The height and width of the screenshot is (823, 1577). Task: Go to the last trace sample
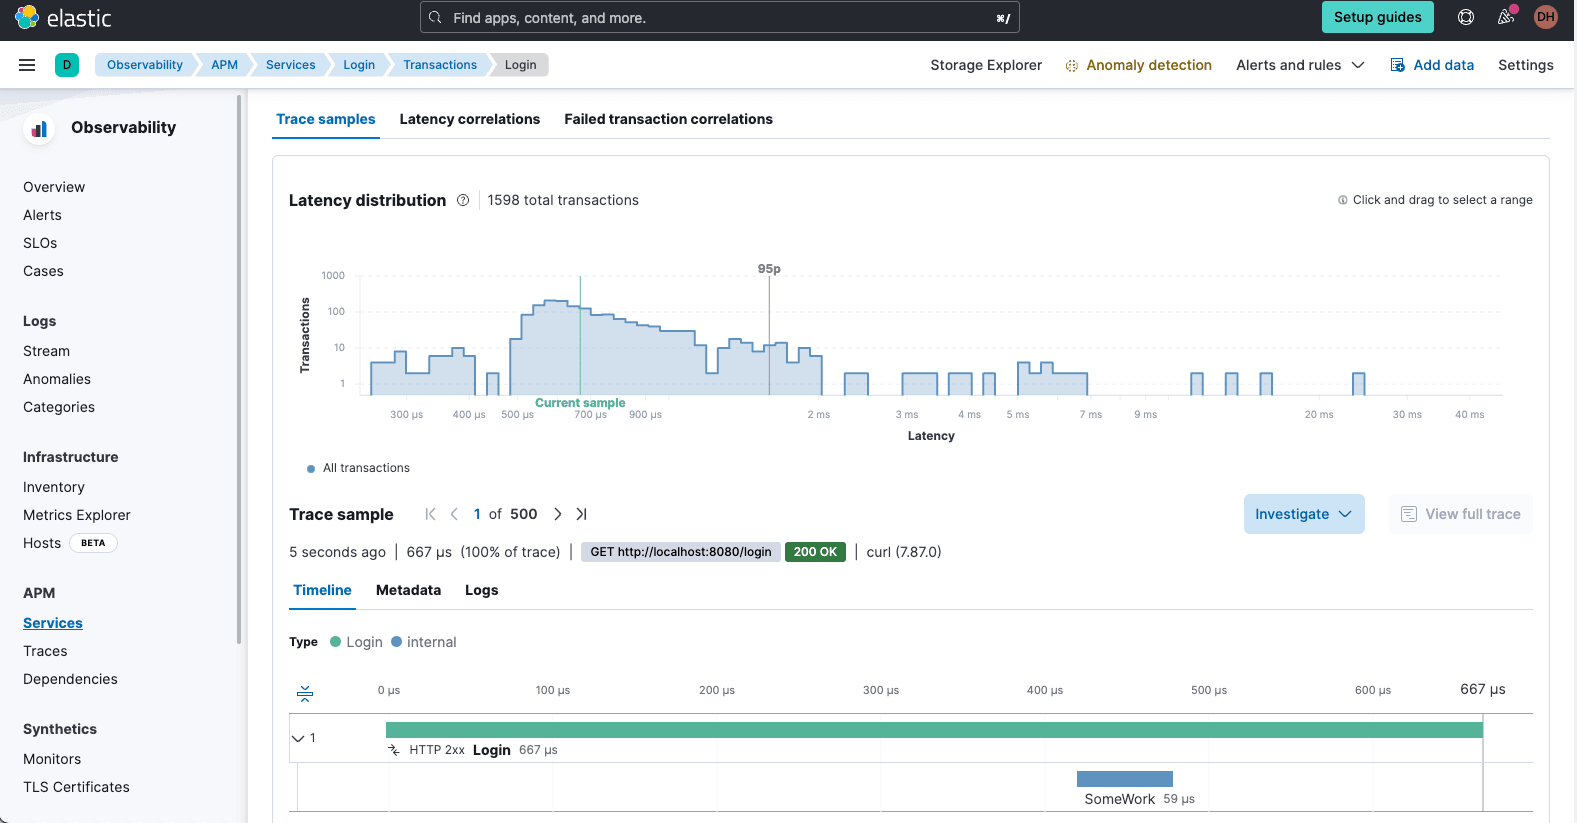(581, 514)
